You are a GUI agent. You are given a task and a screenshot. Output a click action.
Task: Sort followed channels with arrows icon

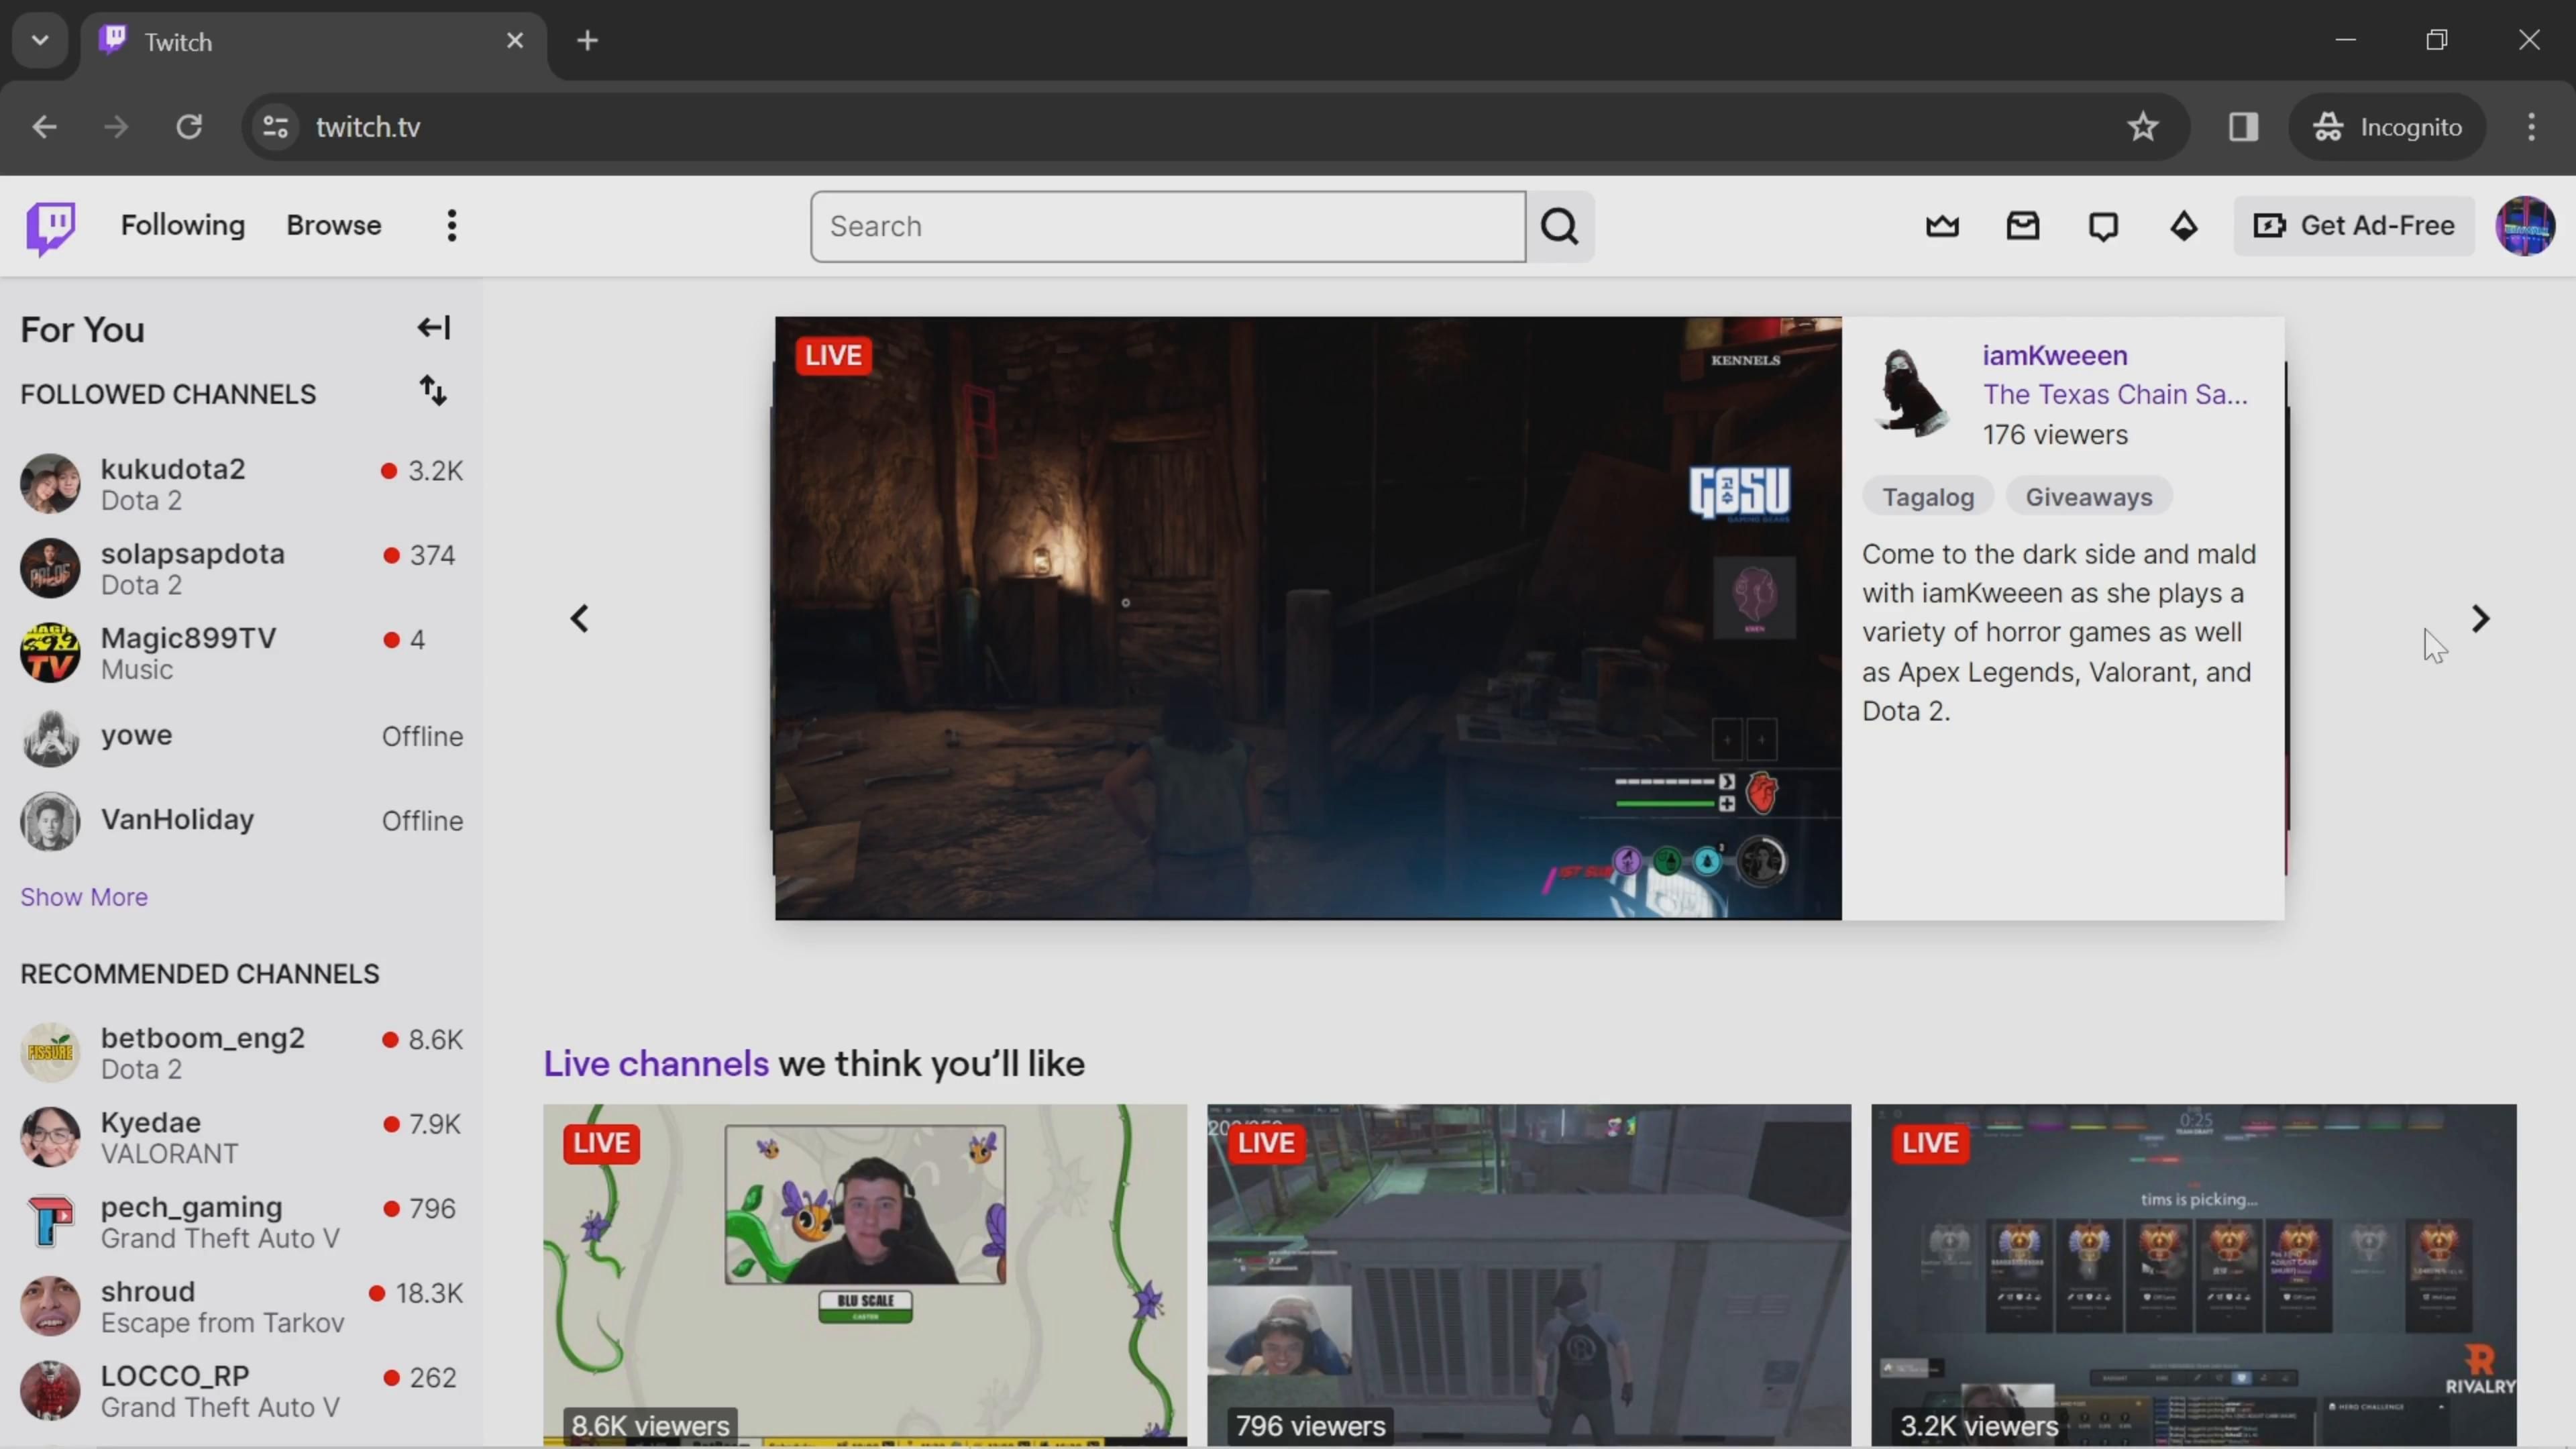click(433, 391)
